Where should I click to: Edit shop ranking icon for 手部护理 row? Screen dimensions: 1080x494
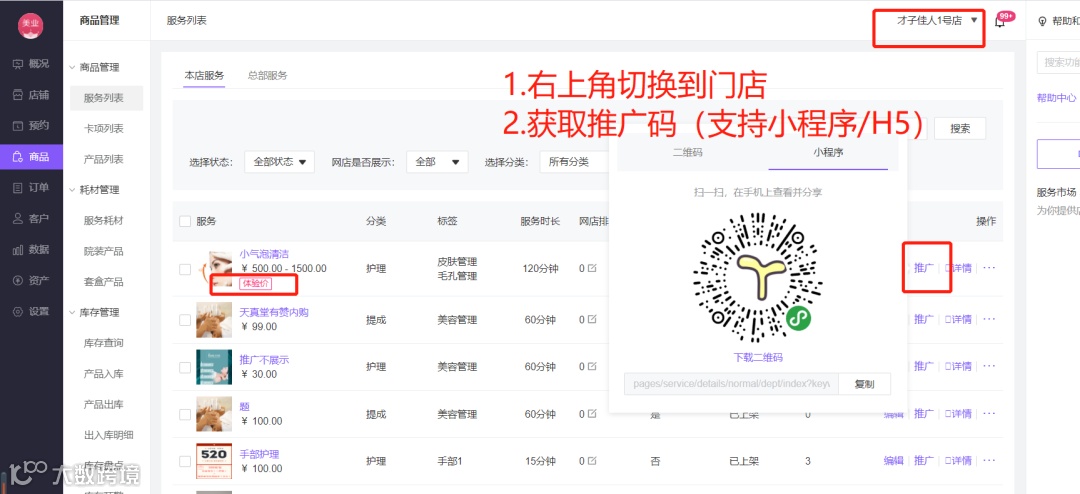coord(592,461)
